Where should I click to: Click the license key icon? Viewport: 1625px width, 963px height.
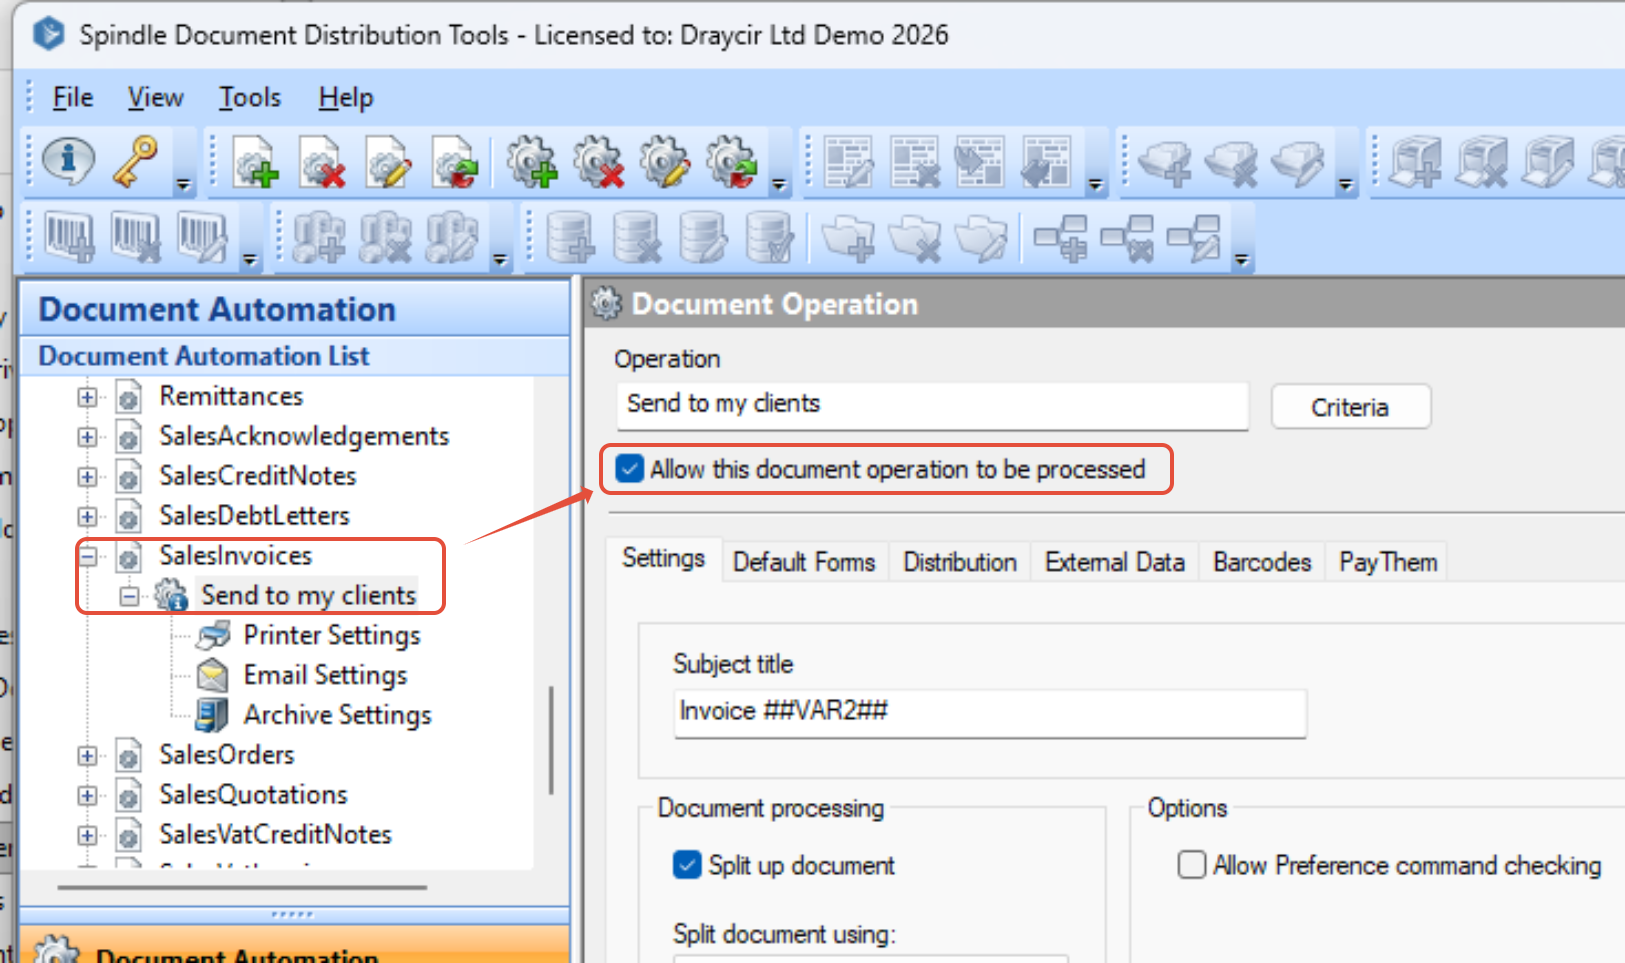click(135, 161)
